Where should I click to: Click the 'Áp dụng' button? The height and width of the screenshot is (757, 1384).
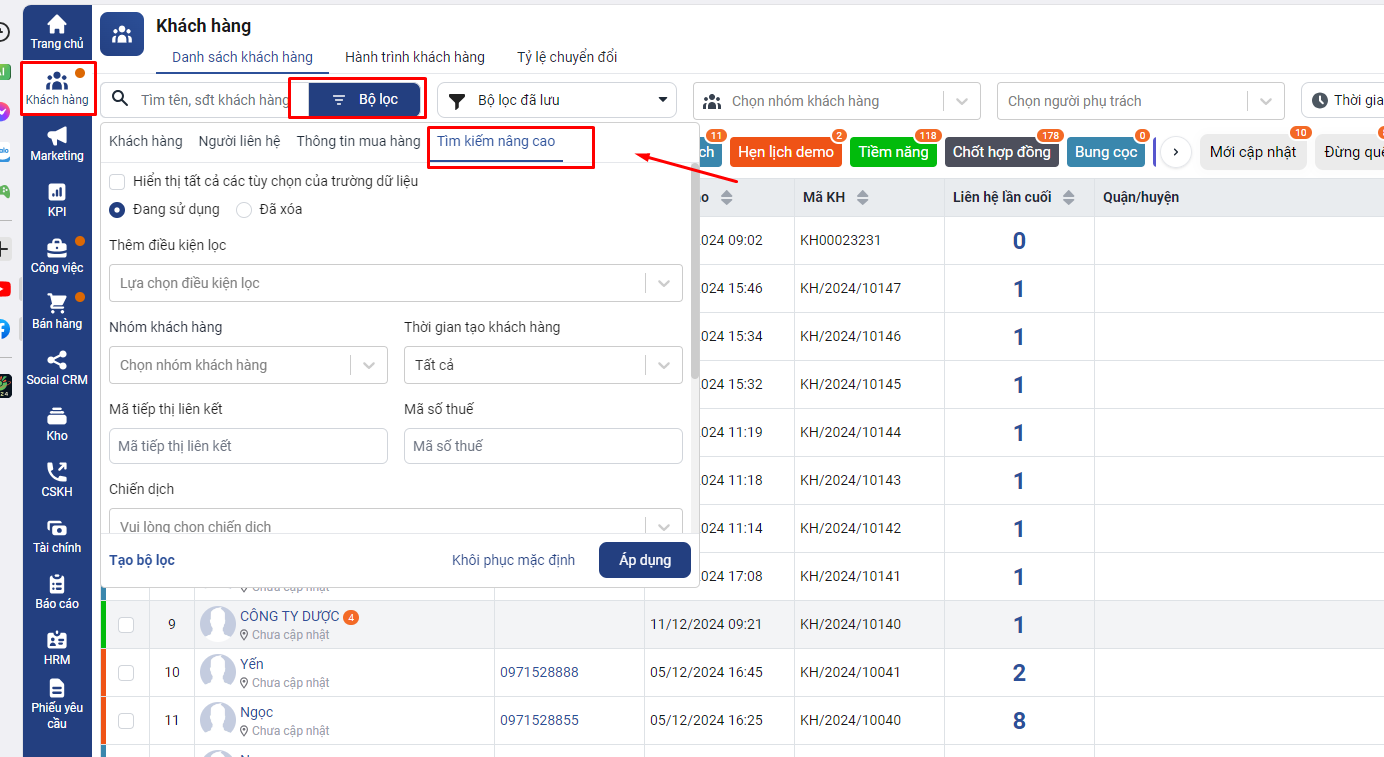coord(644,560)
